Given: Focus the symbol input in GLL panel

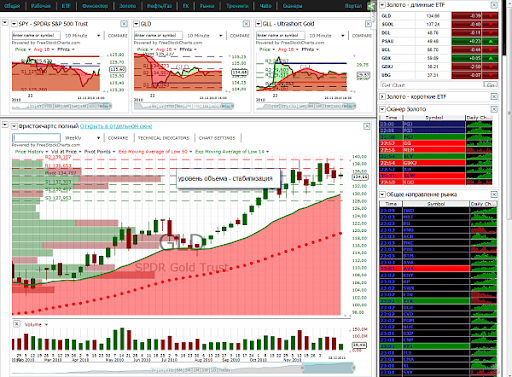Looking at the screenshot, I should pos(280,35).
